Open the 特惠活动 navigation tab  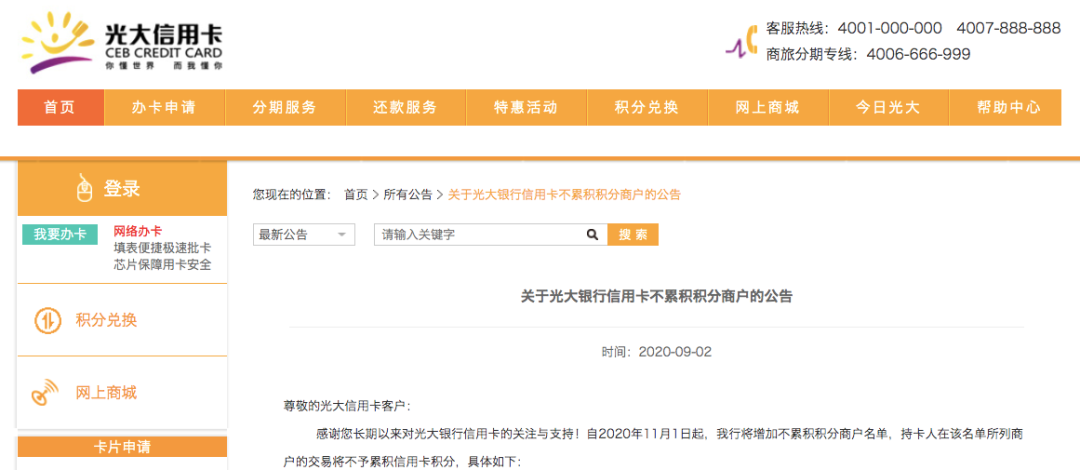coord(526,108)
